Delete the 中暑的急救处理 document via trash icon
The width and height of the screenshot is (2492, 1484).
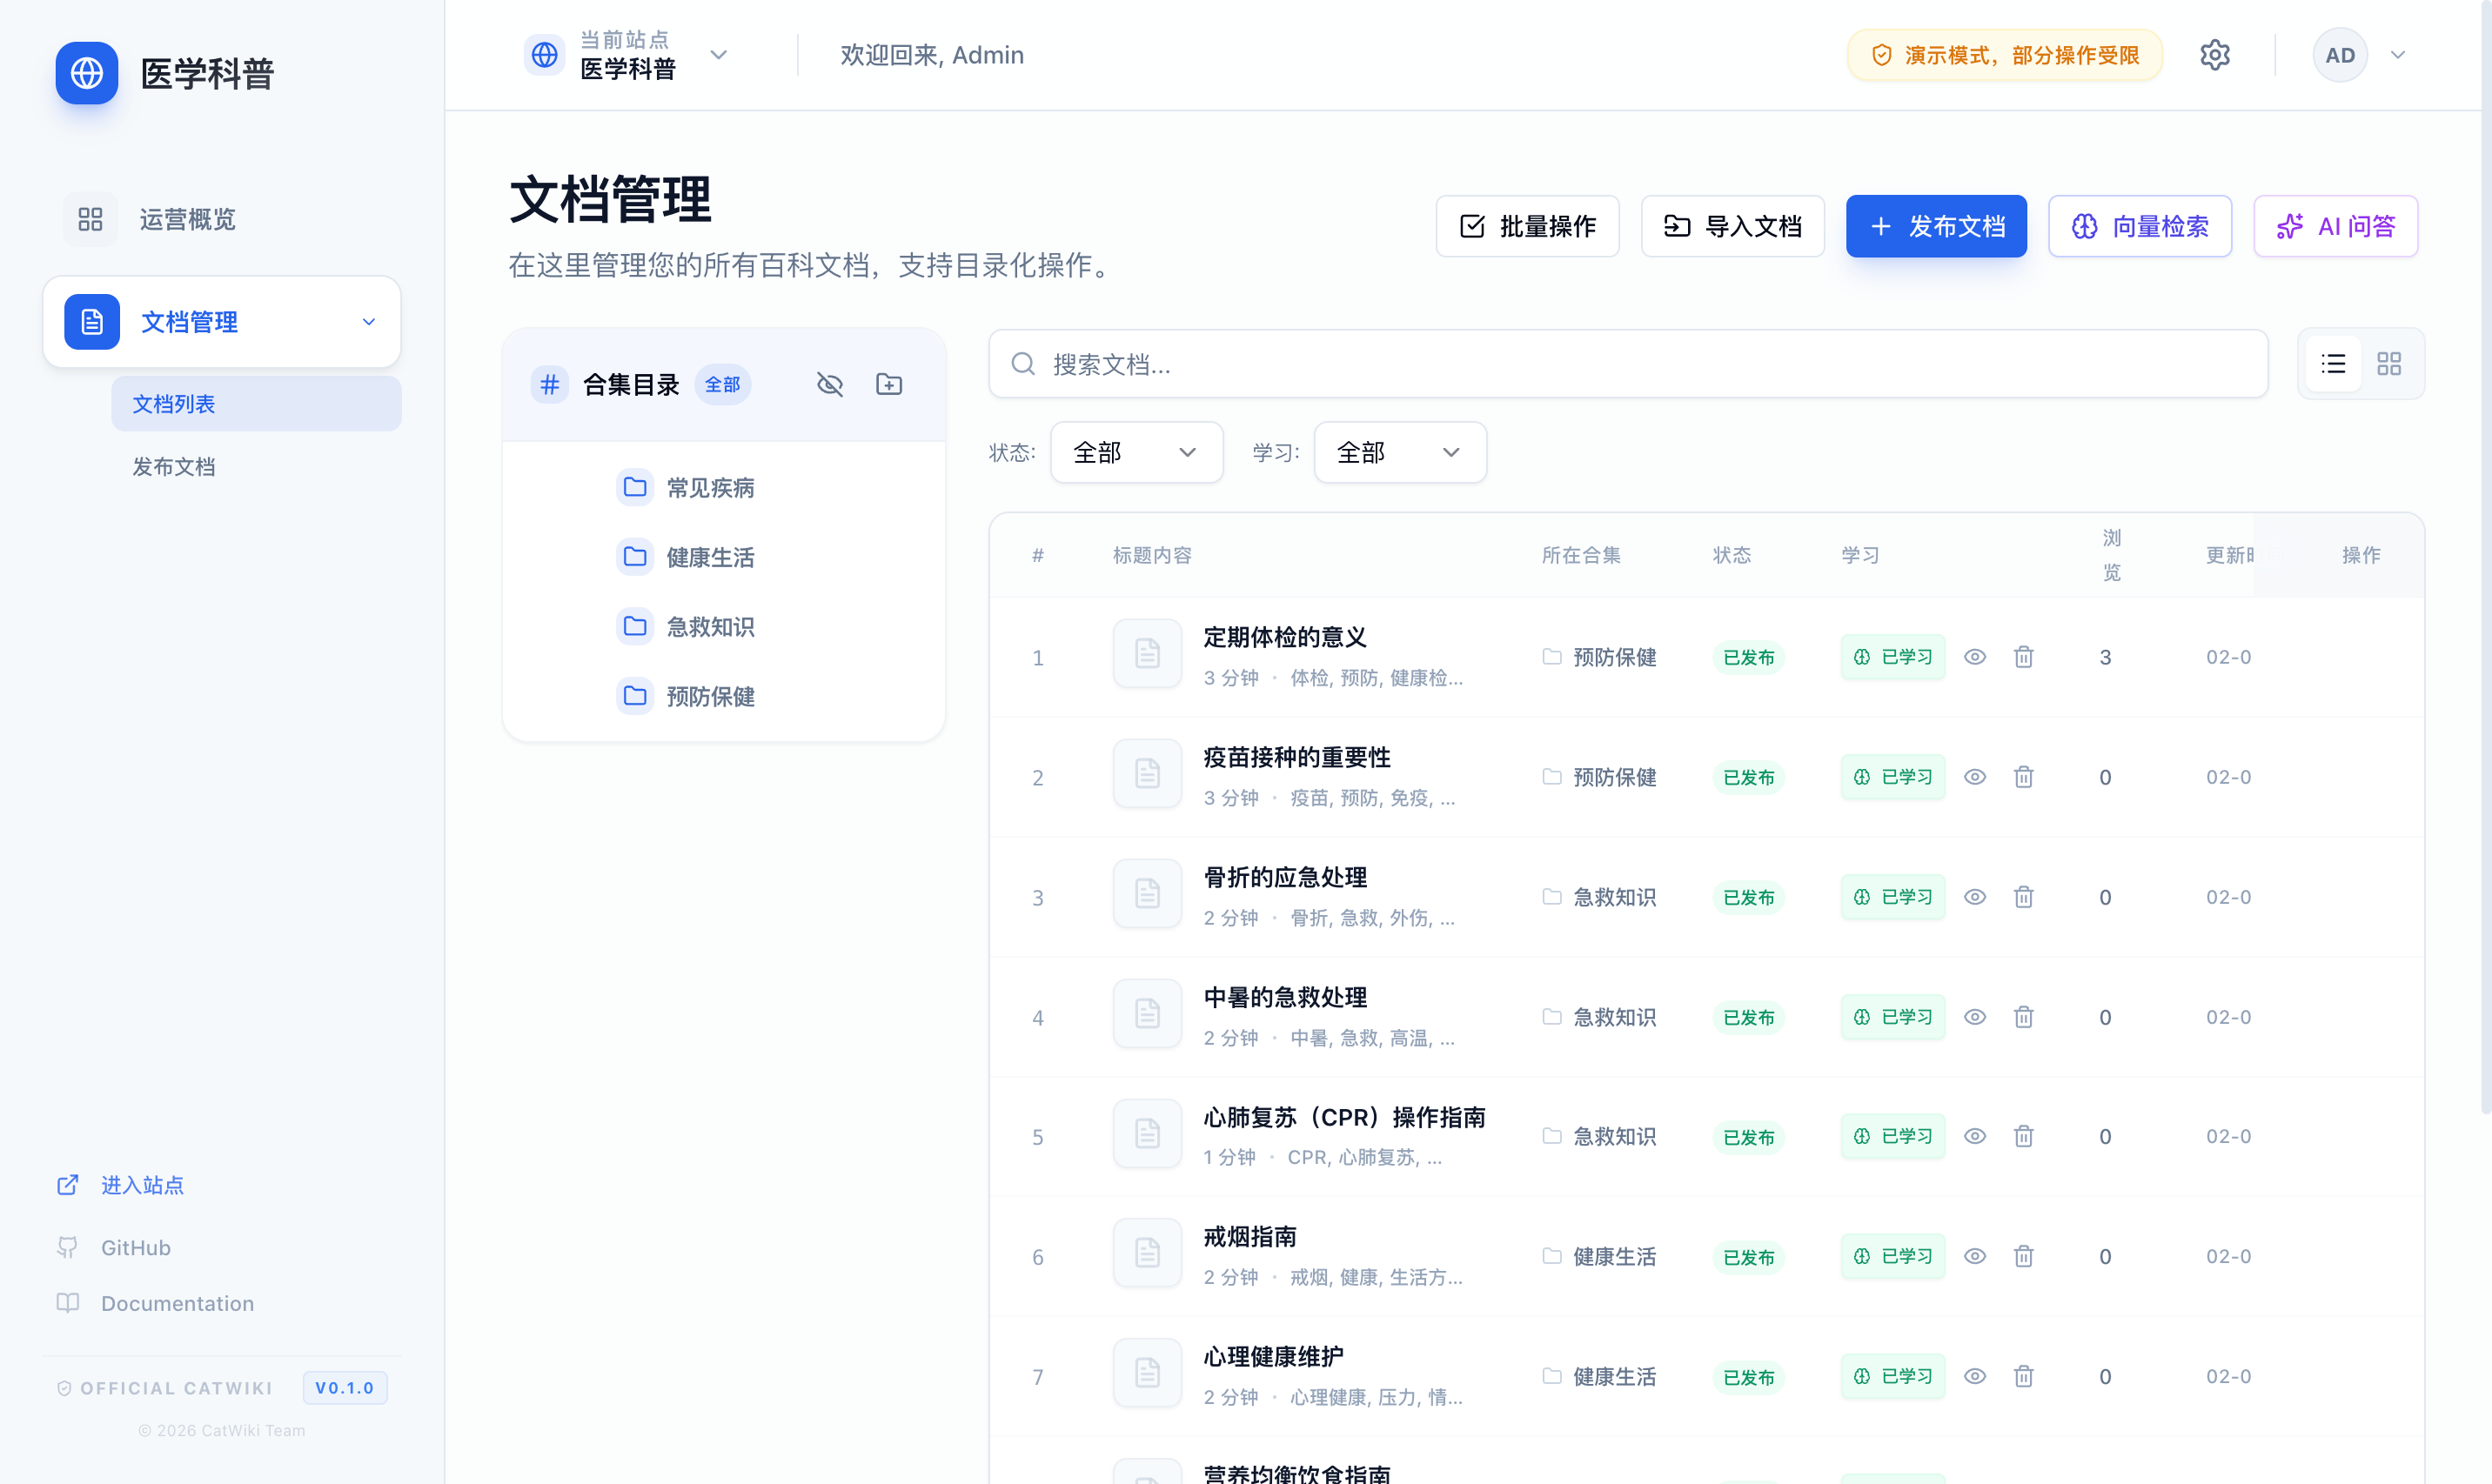click(x=2023, y=1017)
